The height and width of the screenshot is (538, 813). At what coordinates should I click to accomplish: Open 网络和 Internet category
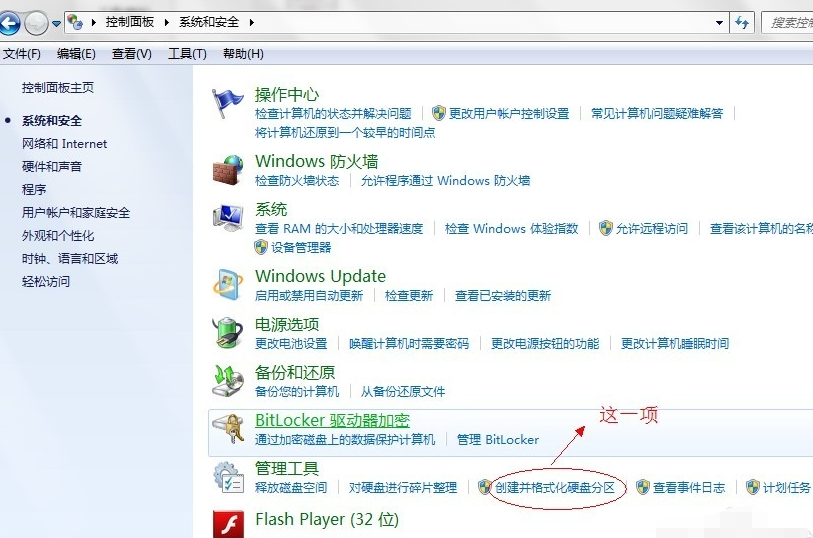[64, 144]
